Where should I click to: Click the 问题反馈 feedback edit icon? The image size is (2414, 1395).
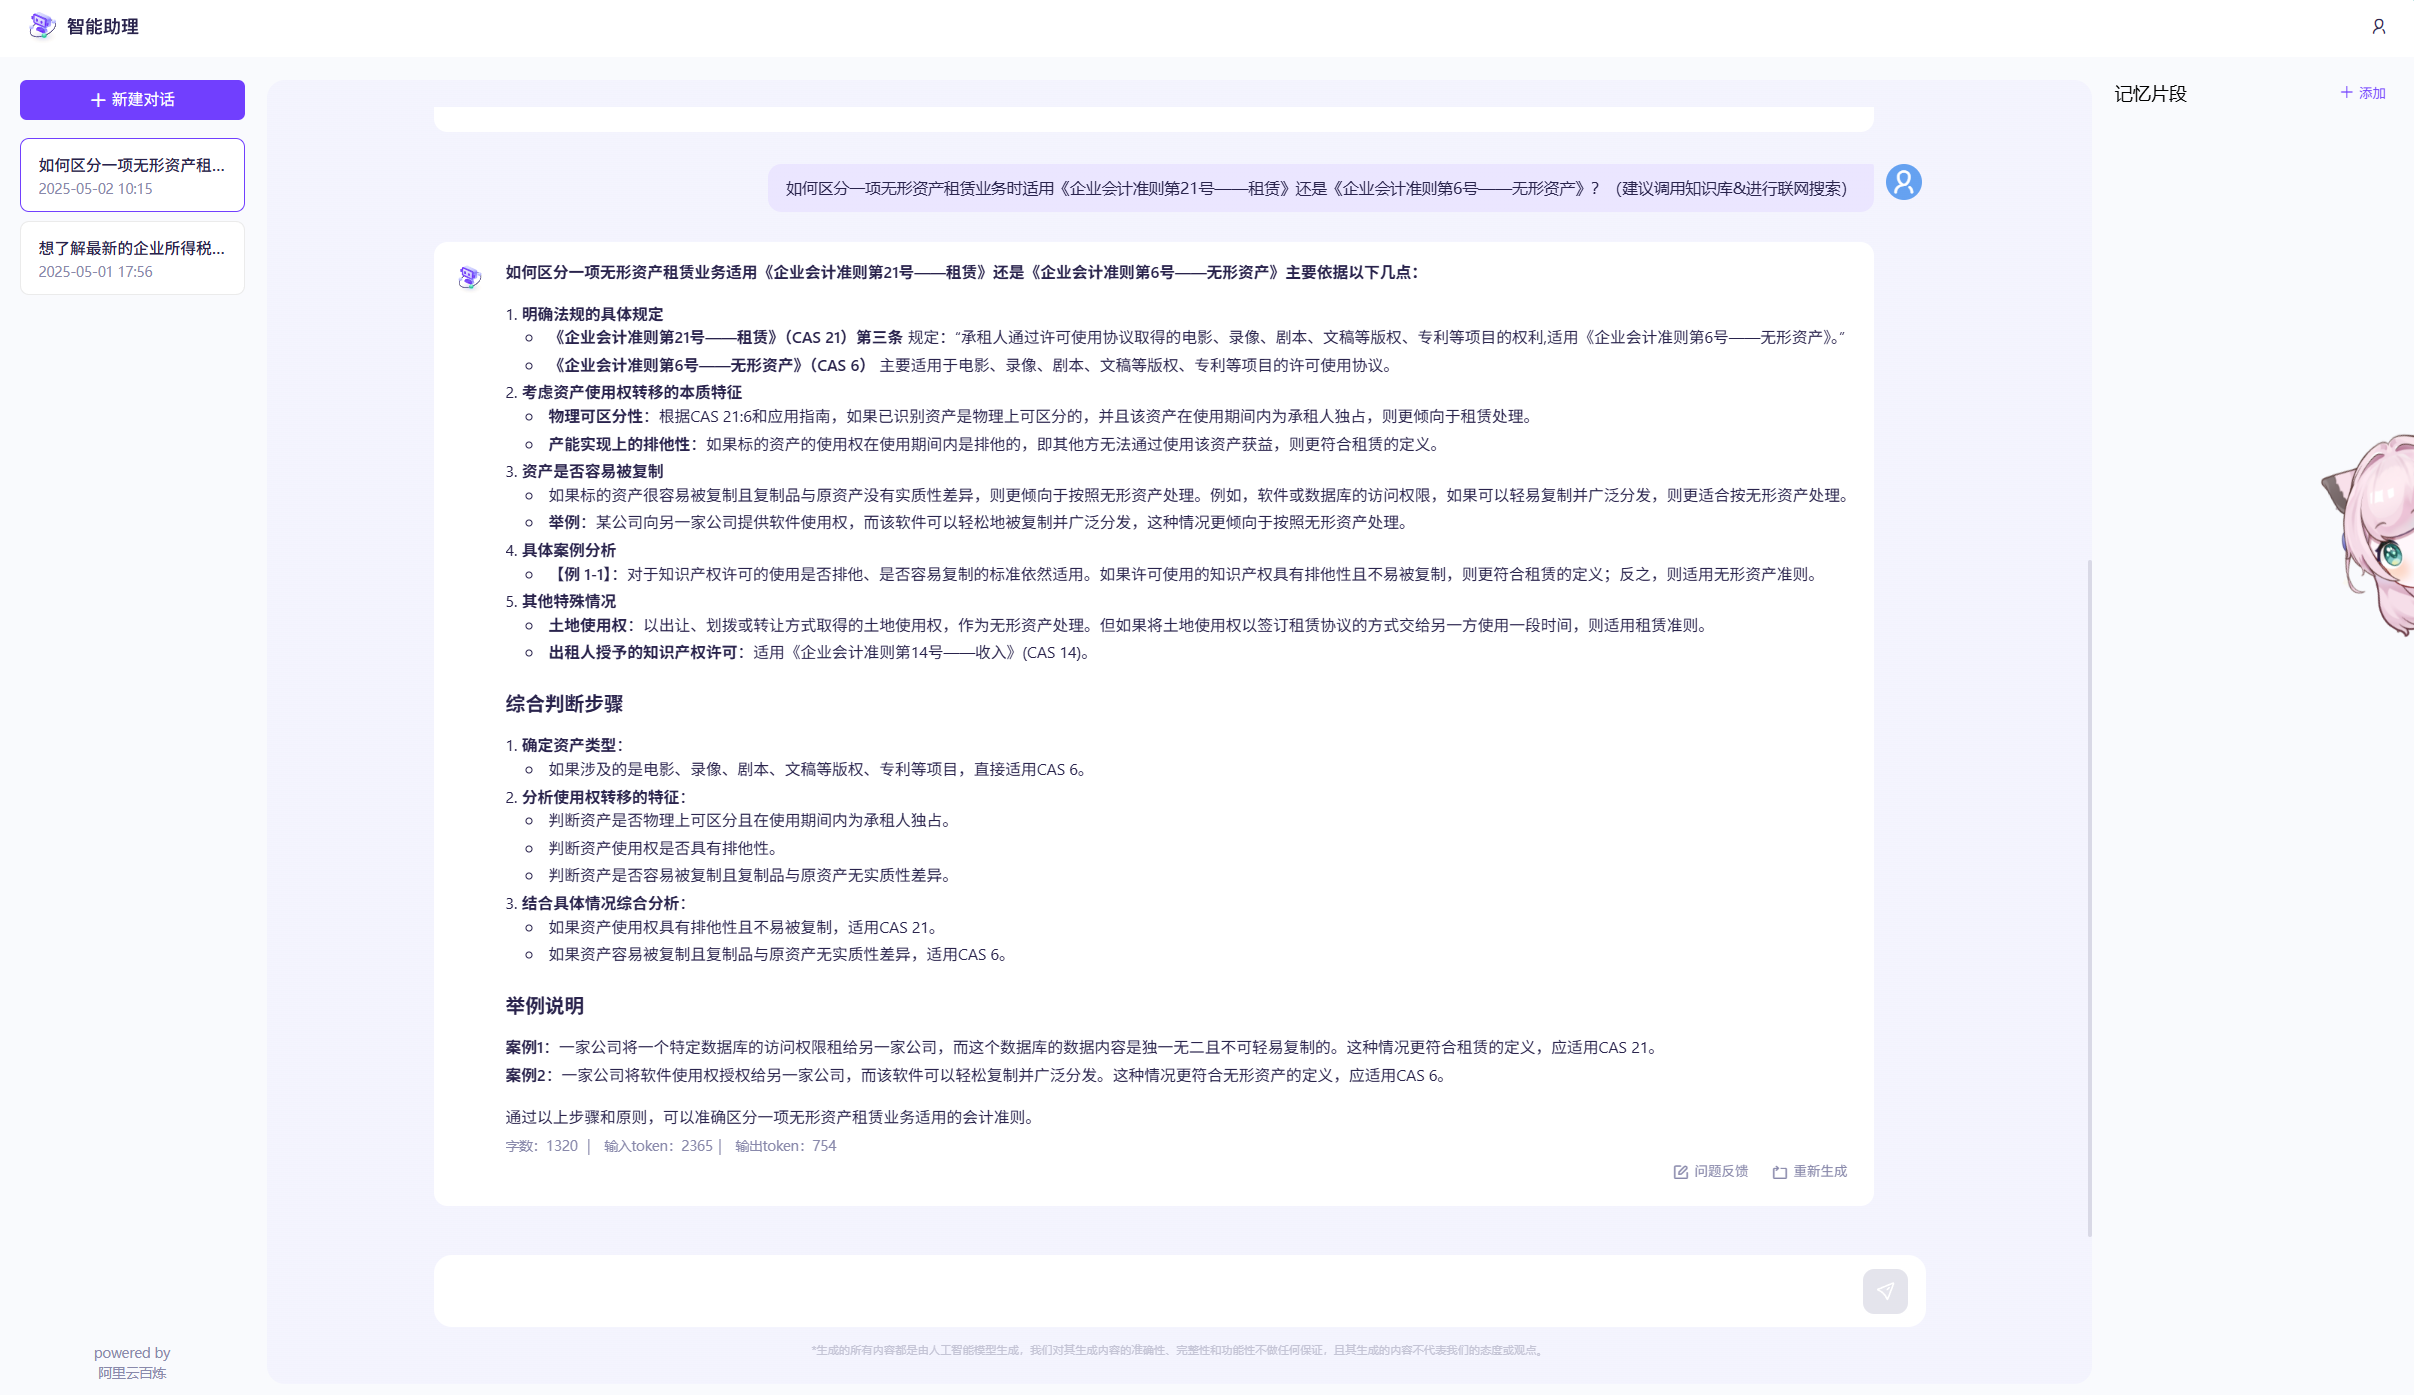click(x=1681, y=1172)
